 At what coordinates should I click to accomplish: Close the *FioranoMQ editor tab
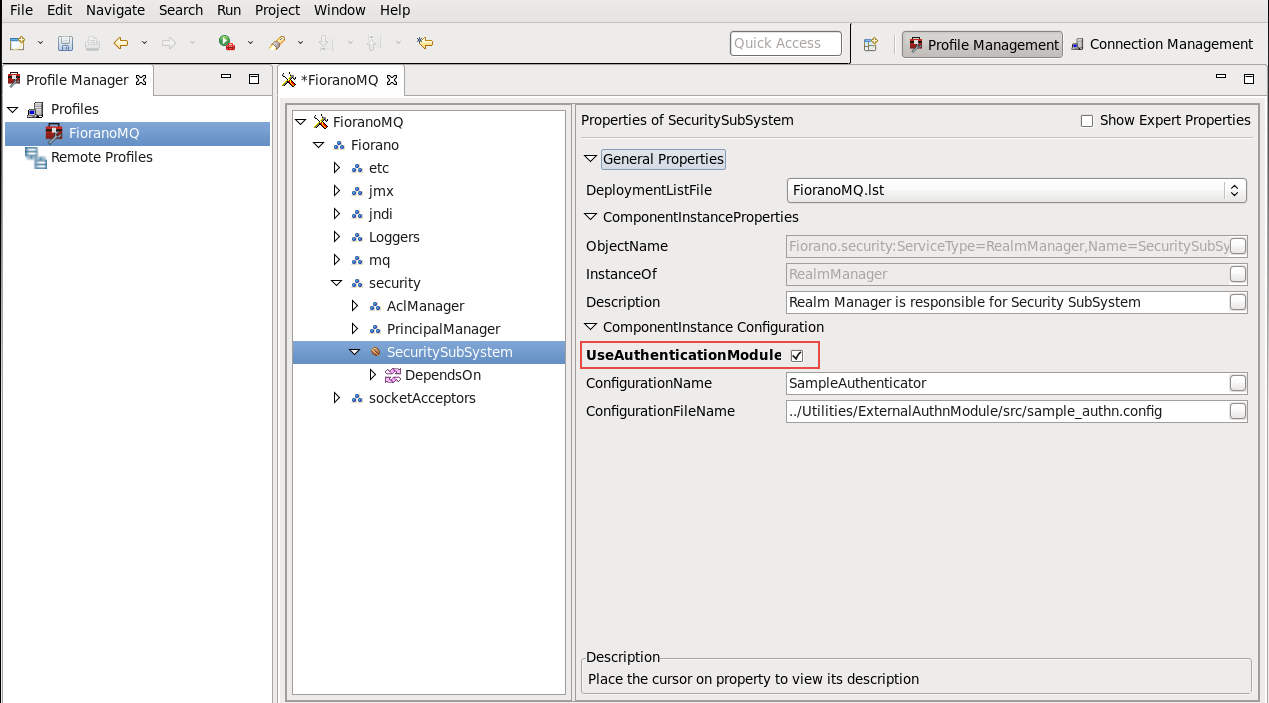coord(392,79)
